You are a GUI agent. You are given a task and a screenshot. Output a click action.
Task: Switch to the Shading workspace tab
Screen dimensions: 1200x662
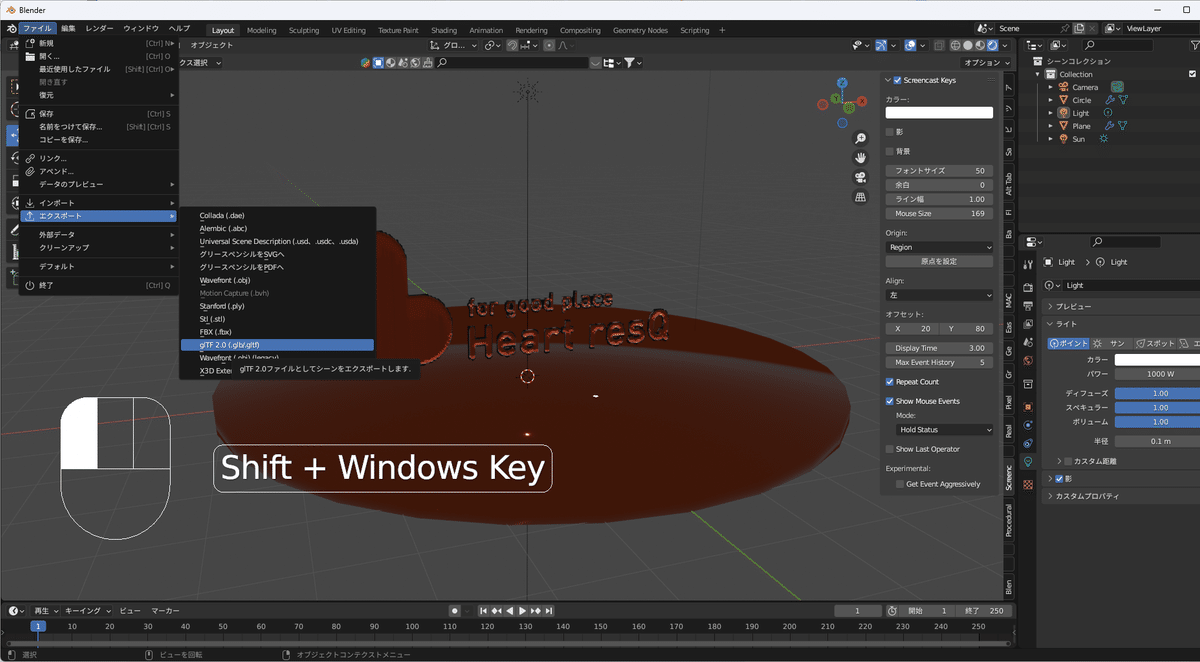point(444,30)
